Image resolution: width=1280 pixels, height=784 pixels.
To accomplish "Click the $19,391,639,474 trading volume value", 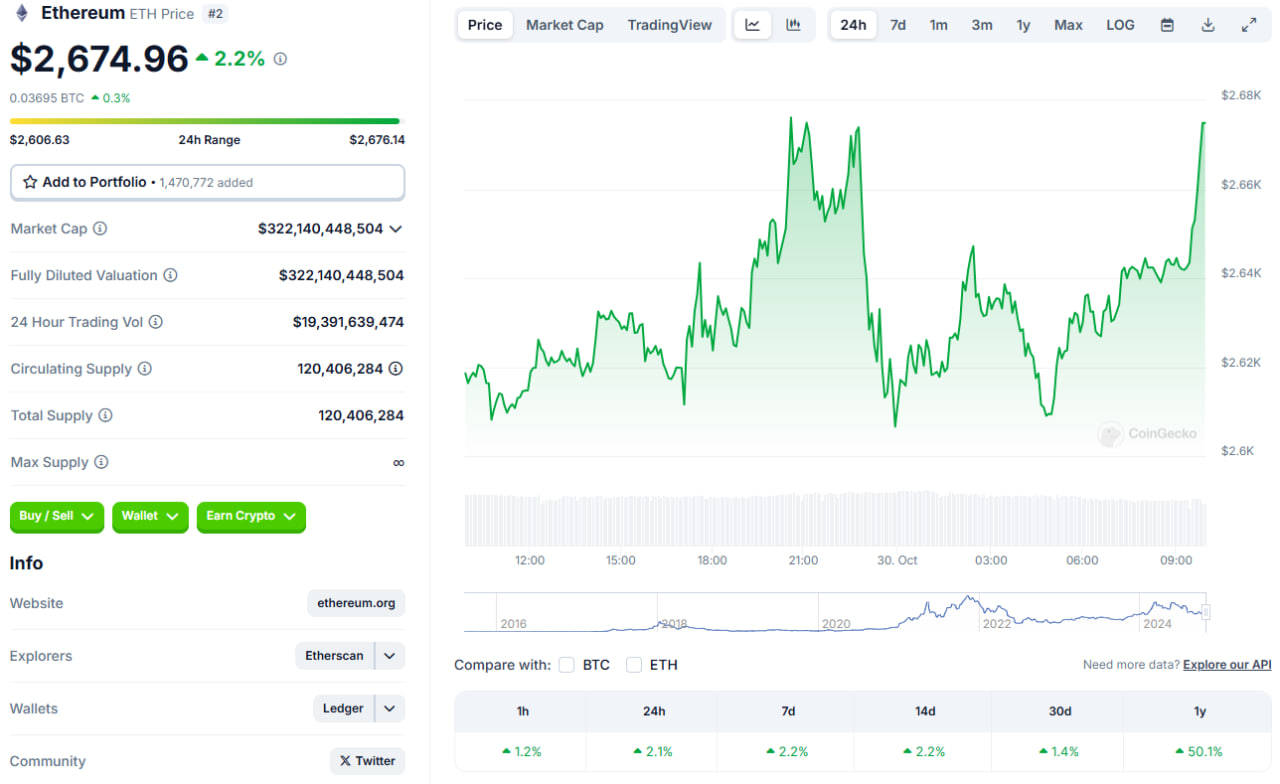I will (x=348, y=322).
